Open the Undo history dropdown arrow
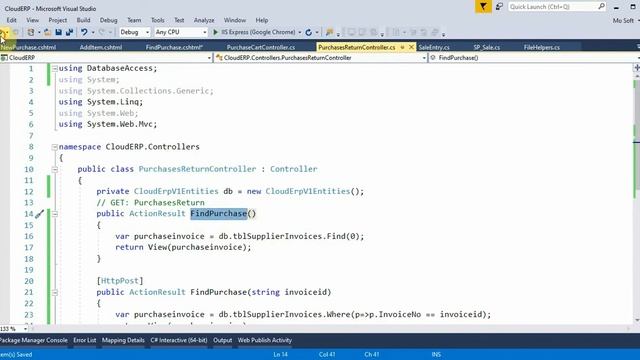Image resolution: width=640 pixels, height=360 pixels. click(x=93, y=32)
